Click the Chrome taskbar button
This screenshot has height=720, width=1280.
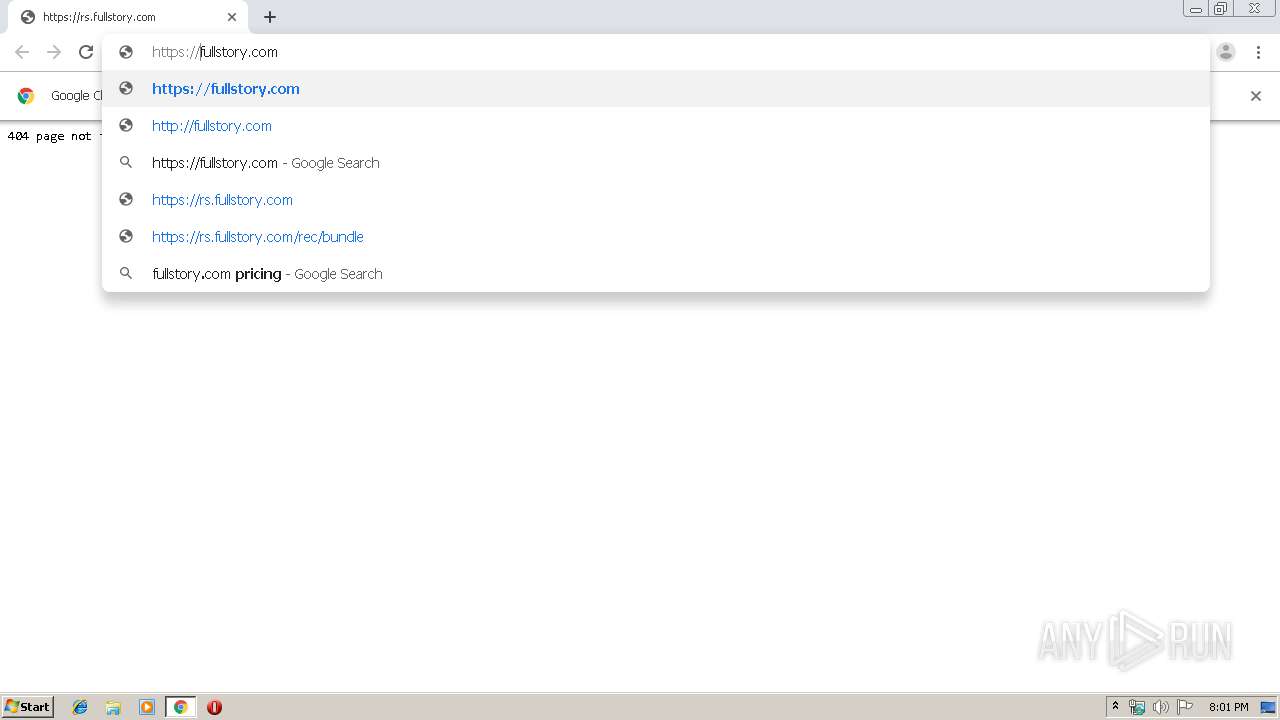[x=180, y=707]
